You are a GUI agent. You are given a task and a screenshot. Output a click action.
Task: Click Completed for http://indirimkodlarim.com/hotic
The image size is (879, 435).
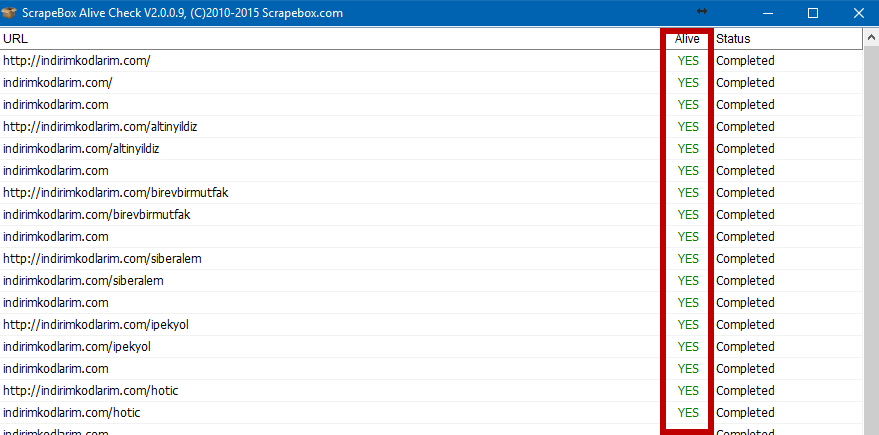tap(745, 391)
